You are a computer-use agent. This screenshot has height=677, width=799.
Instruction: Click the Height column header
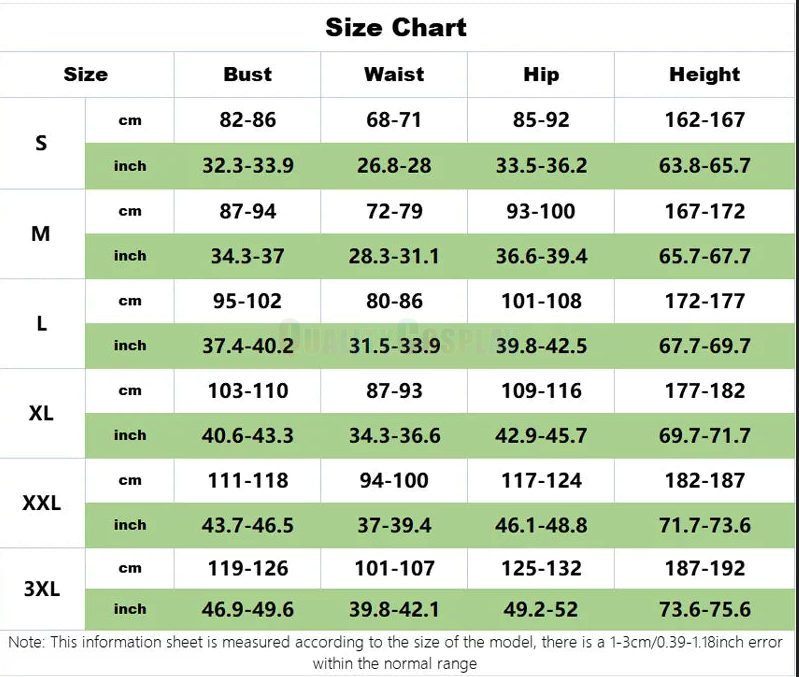coord(705,74)
